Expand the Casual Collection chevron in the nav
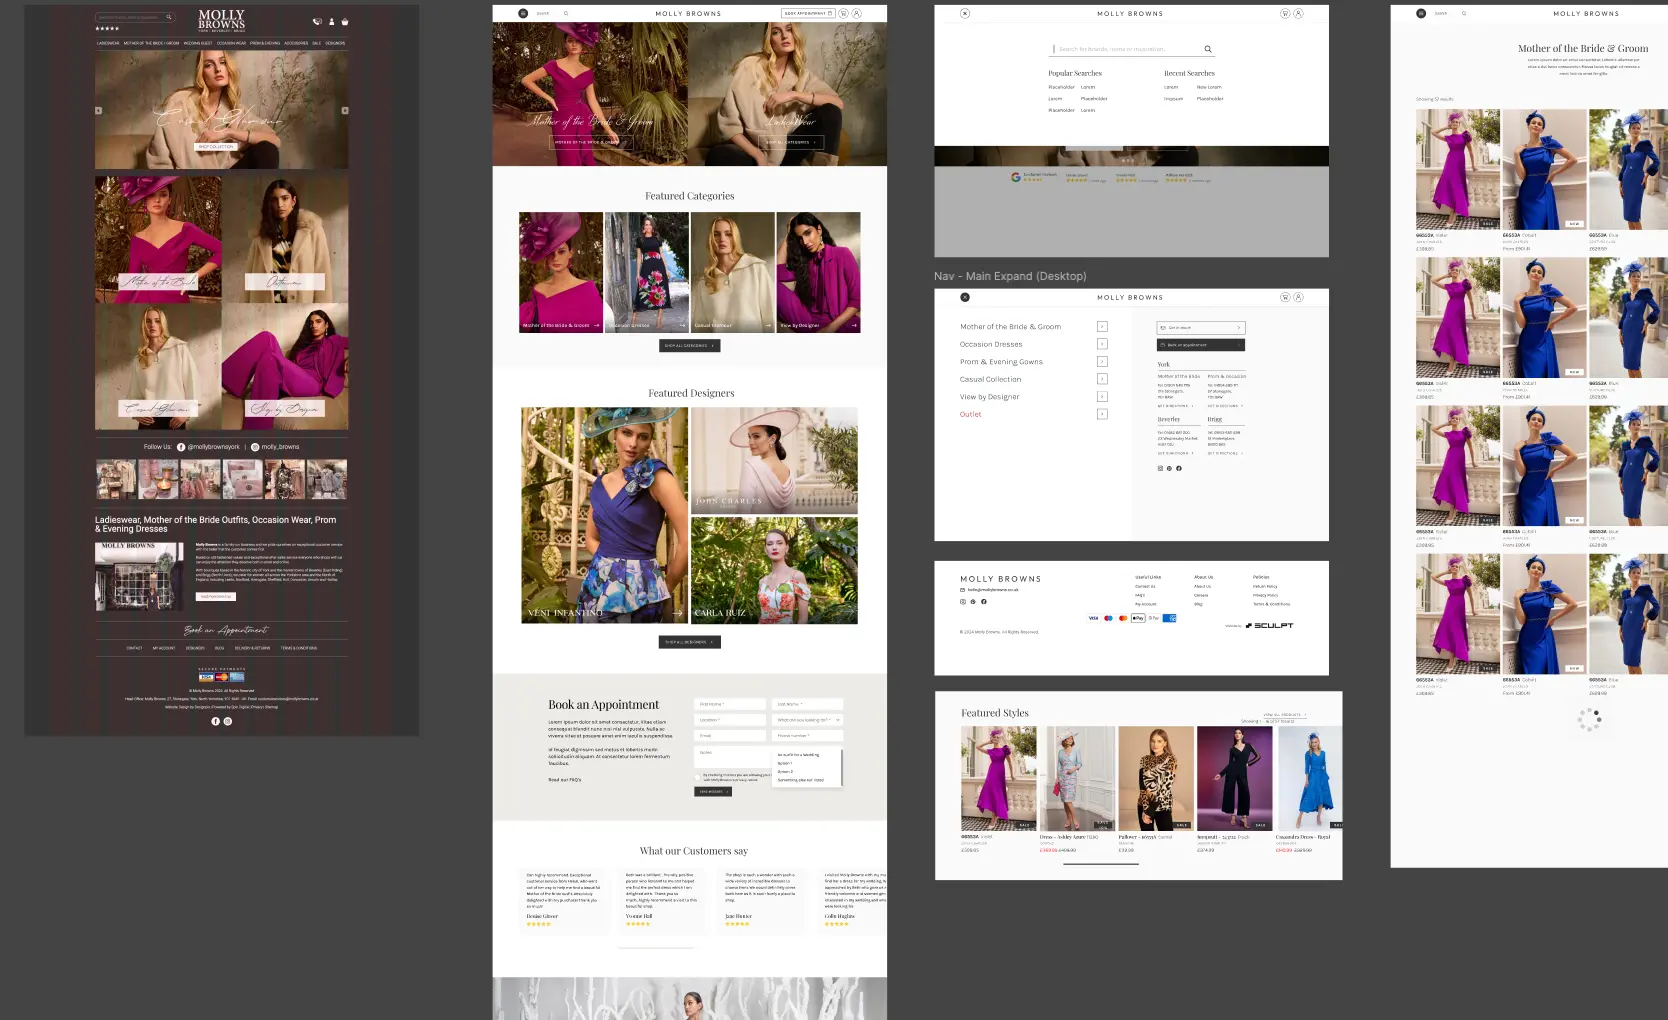This screenshot has width=1668, height=1020. point(1102,379)
